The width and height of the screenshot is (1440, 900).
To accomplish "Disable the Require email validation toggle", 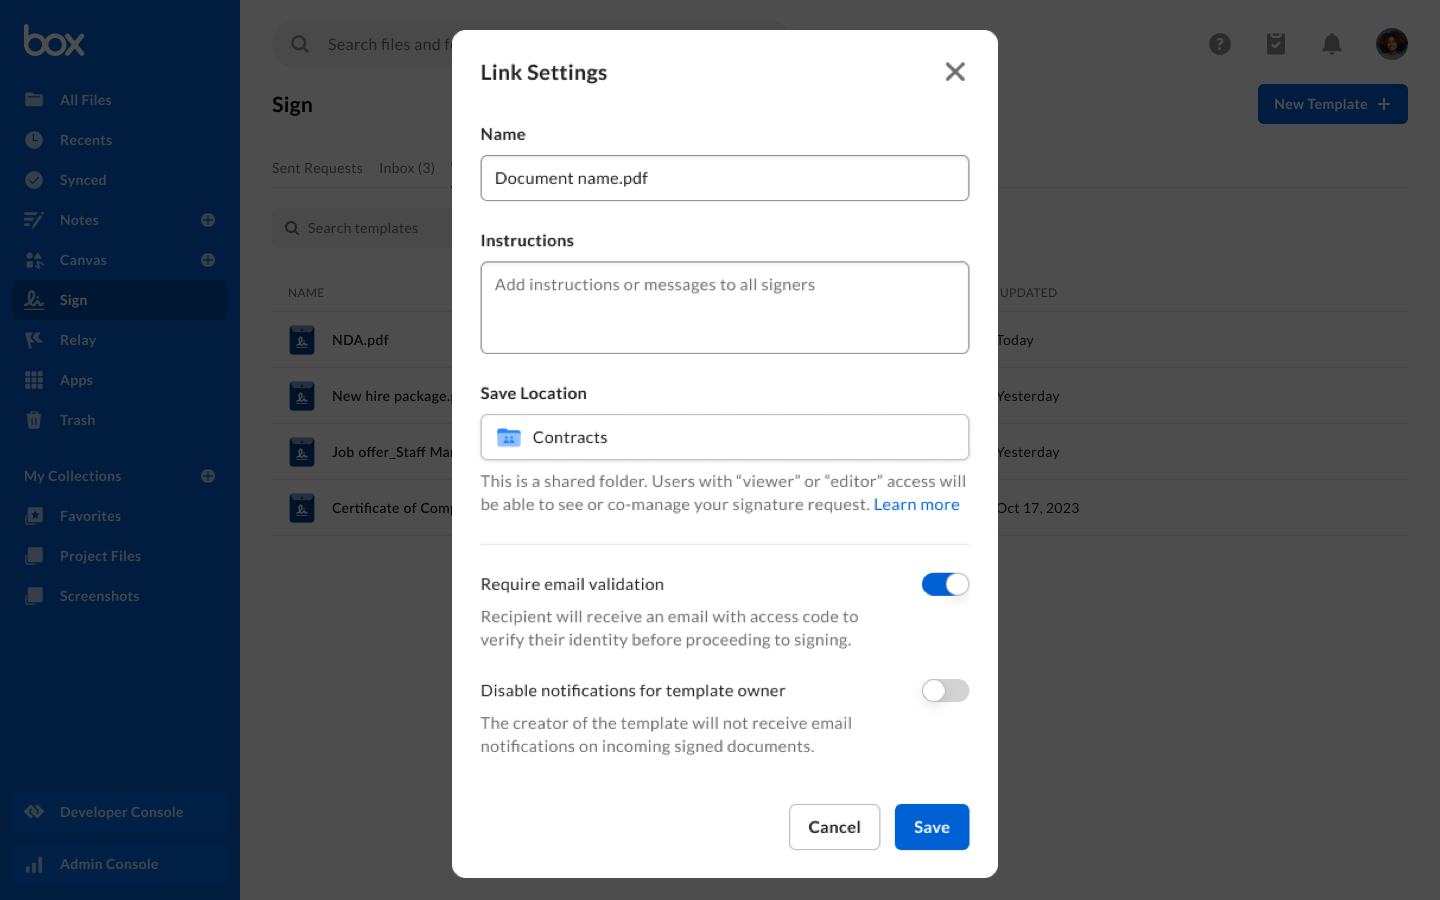I will click(945, 584).
